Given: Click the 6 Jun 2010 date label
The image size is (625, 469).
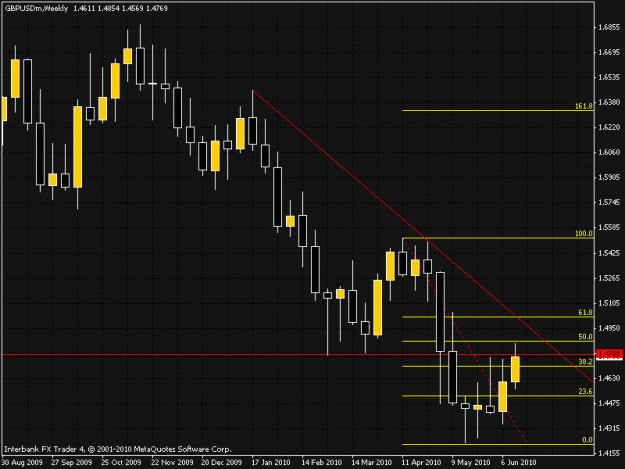Looking at the screenshot, I should click(x=519, y=463).
